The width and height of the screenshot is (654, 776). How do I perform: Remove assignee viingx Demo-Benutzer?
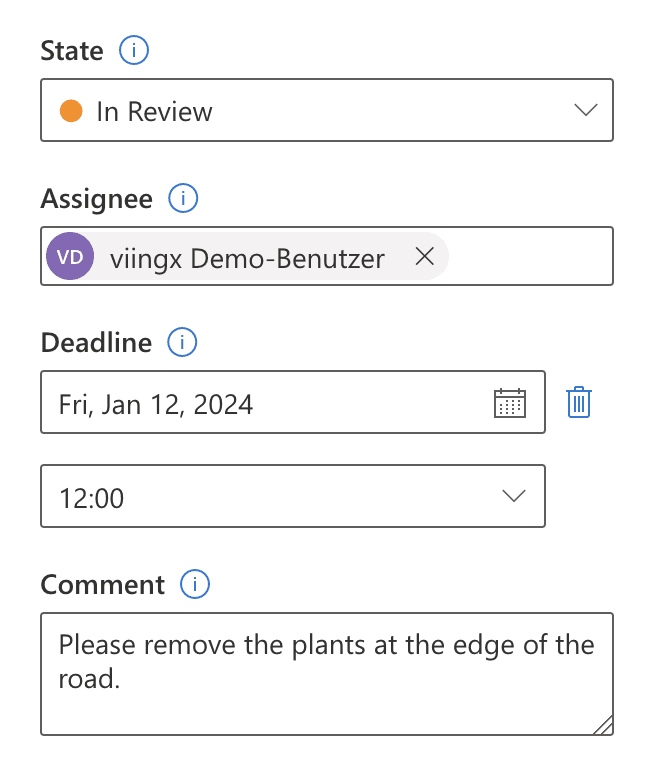pos(424,258)
